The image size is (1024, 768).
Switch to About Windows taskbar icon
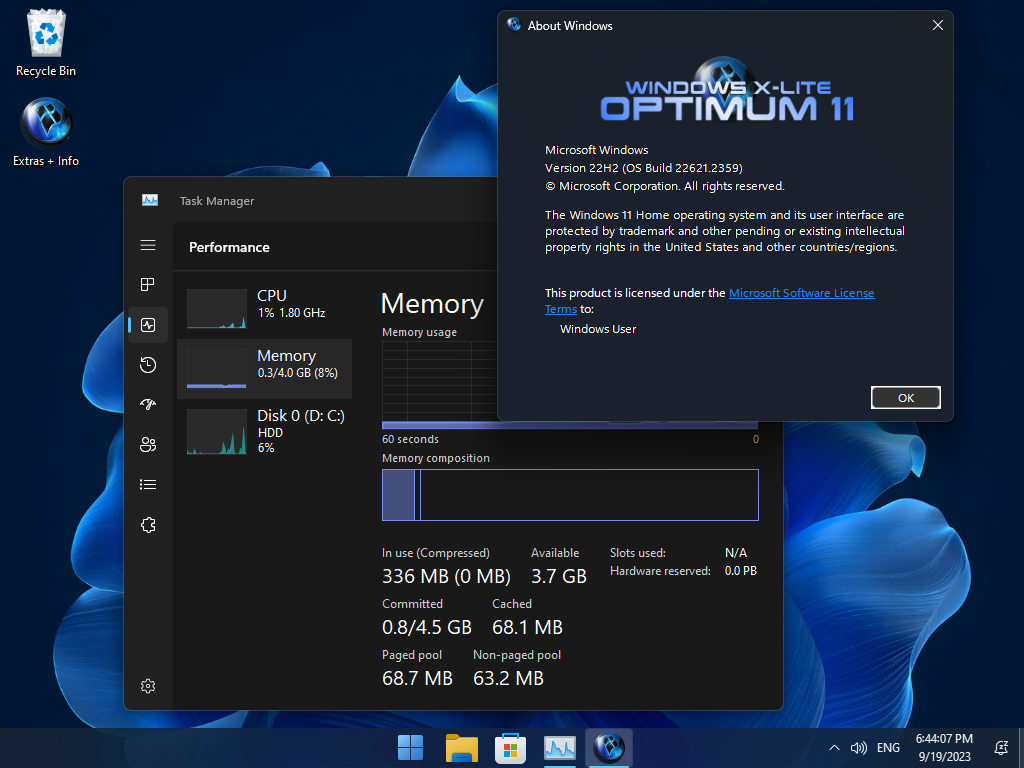click(609, 748)
